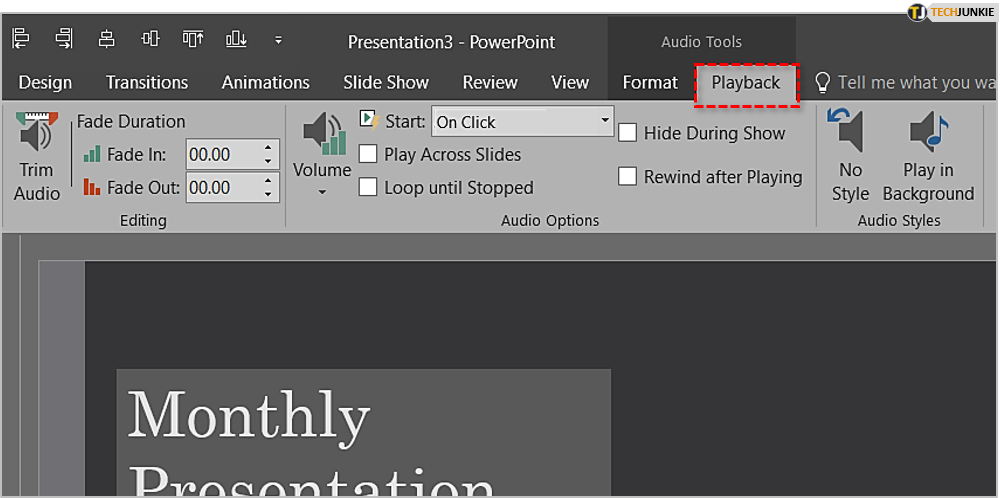Expand the Volume dropdown arrow
The width and height of the screenshot is (1002, 498).
(x=322, y=192)
